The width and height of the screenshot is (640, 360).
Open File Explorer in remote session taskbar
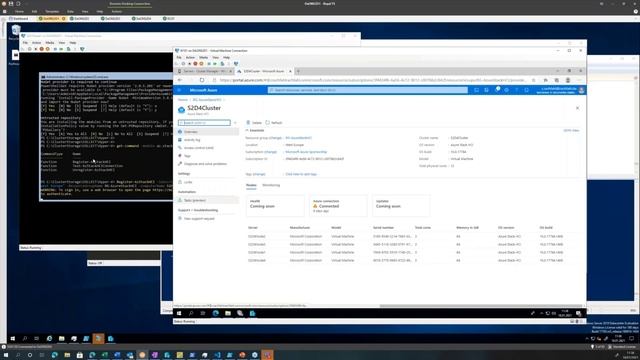[61, 339]
